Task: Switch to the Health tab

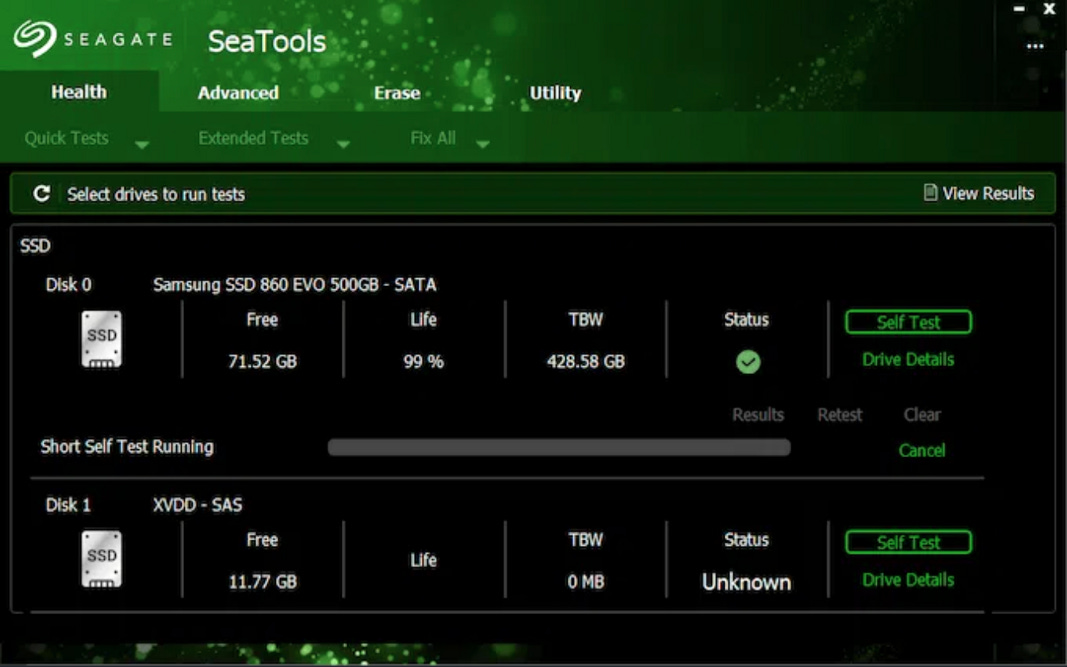Action: pos(79,92)
